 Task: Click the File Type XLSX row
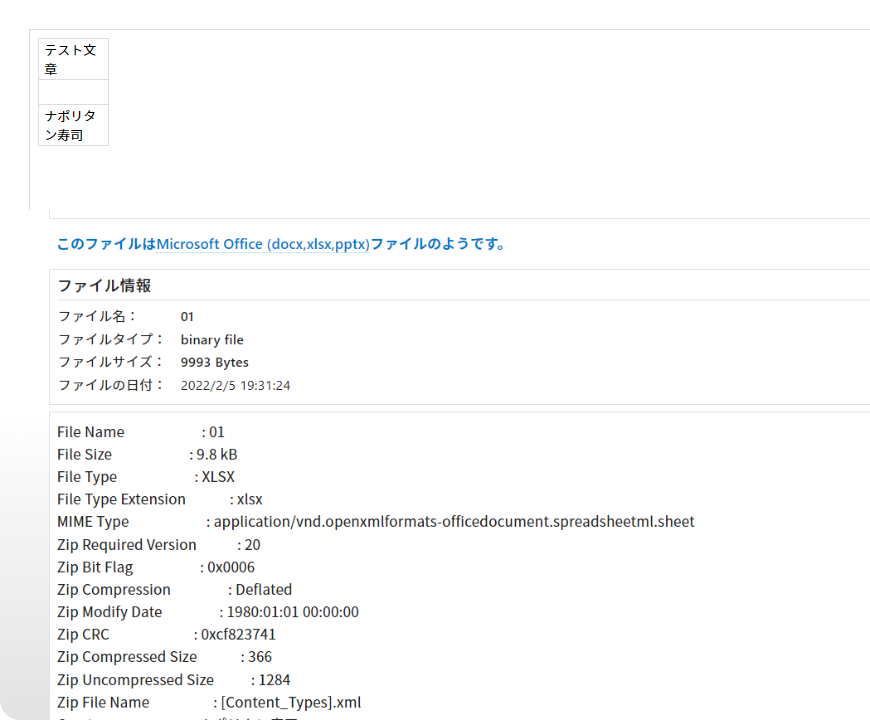pos(146,476)
